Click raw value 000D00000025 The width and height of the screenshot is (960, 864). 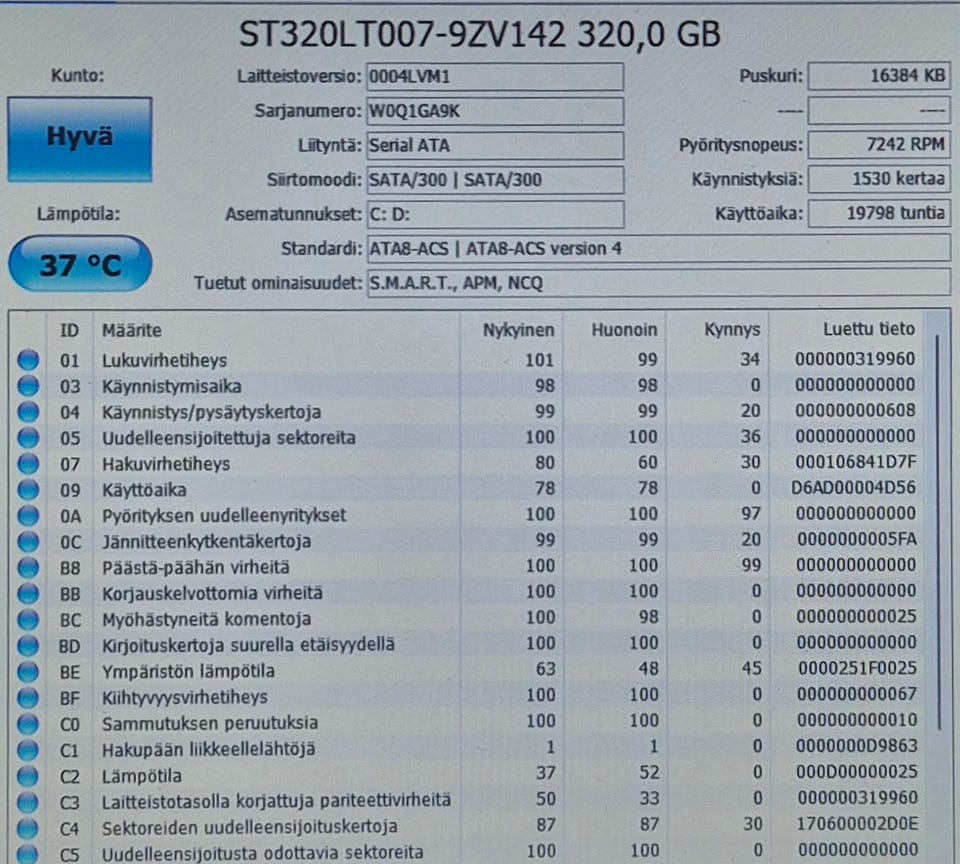856,772
